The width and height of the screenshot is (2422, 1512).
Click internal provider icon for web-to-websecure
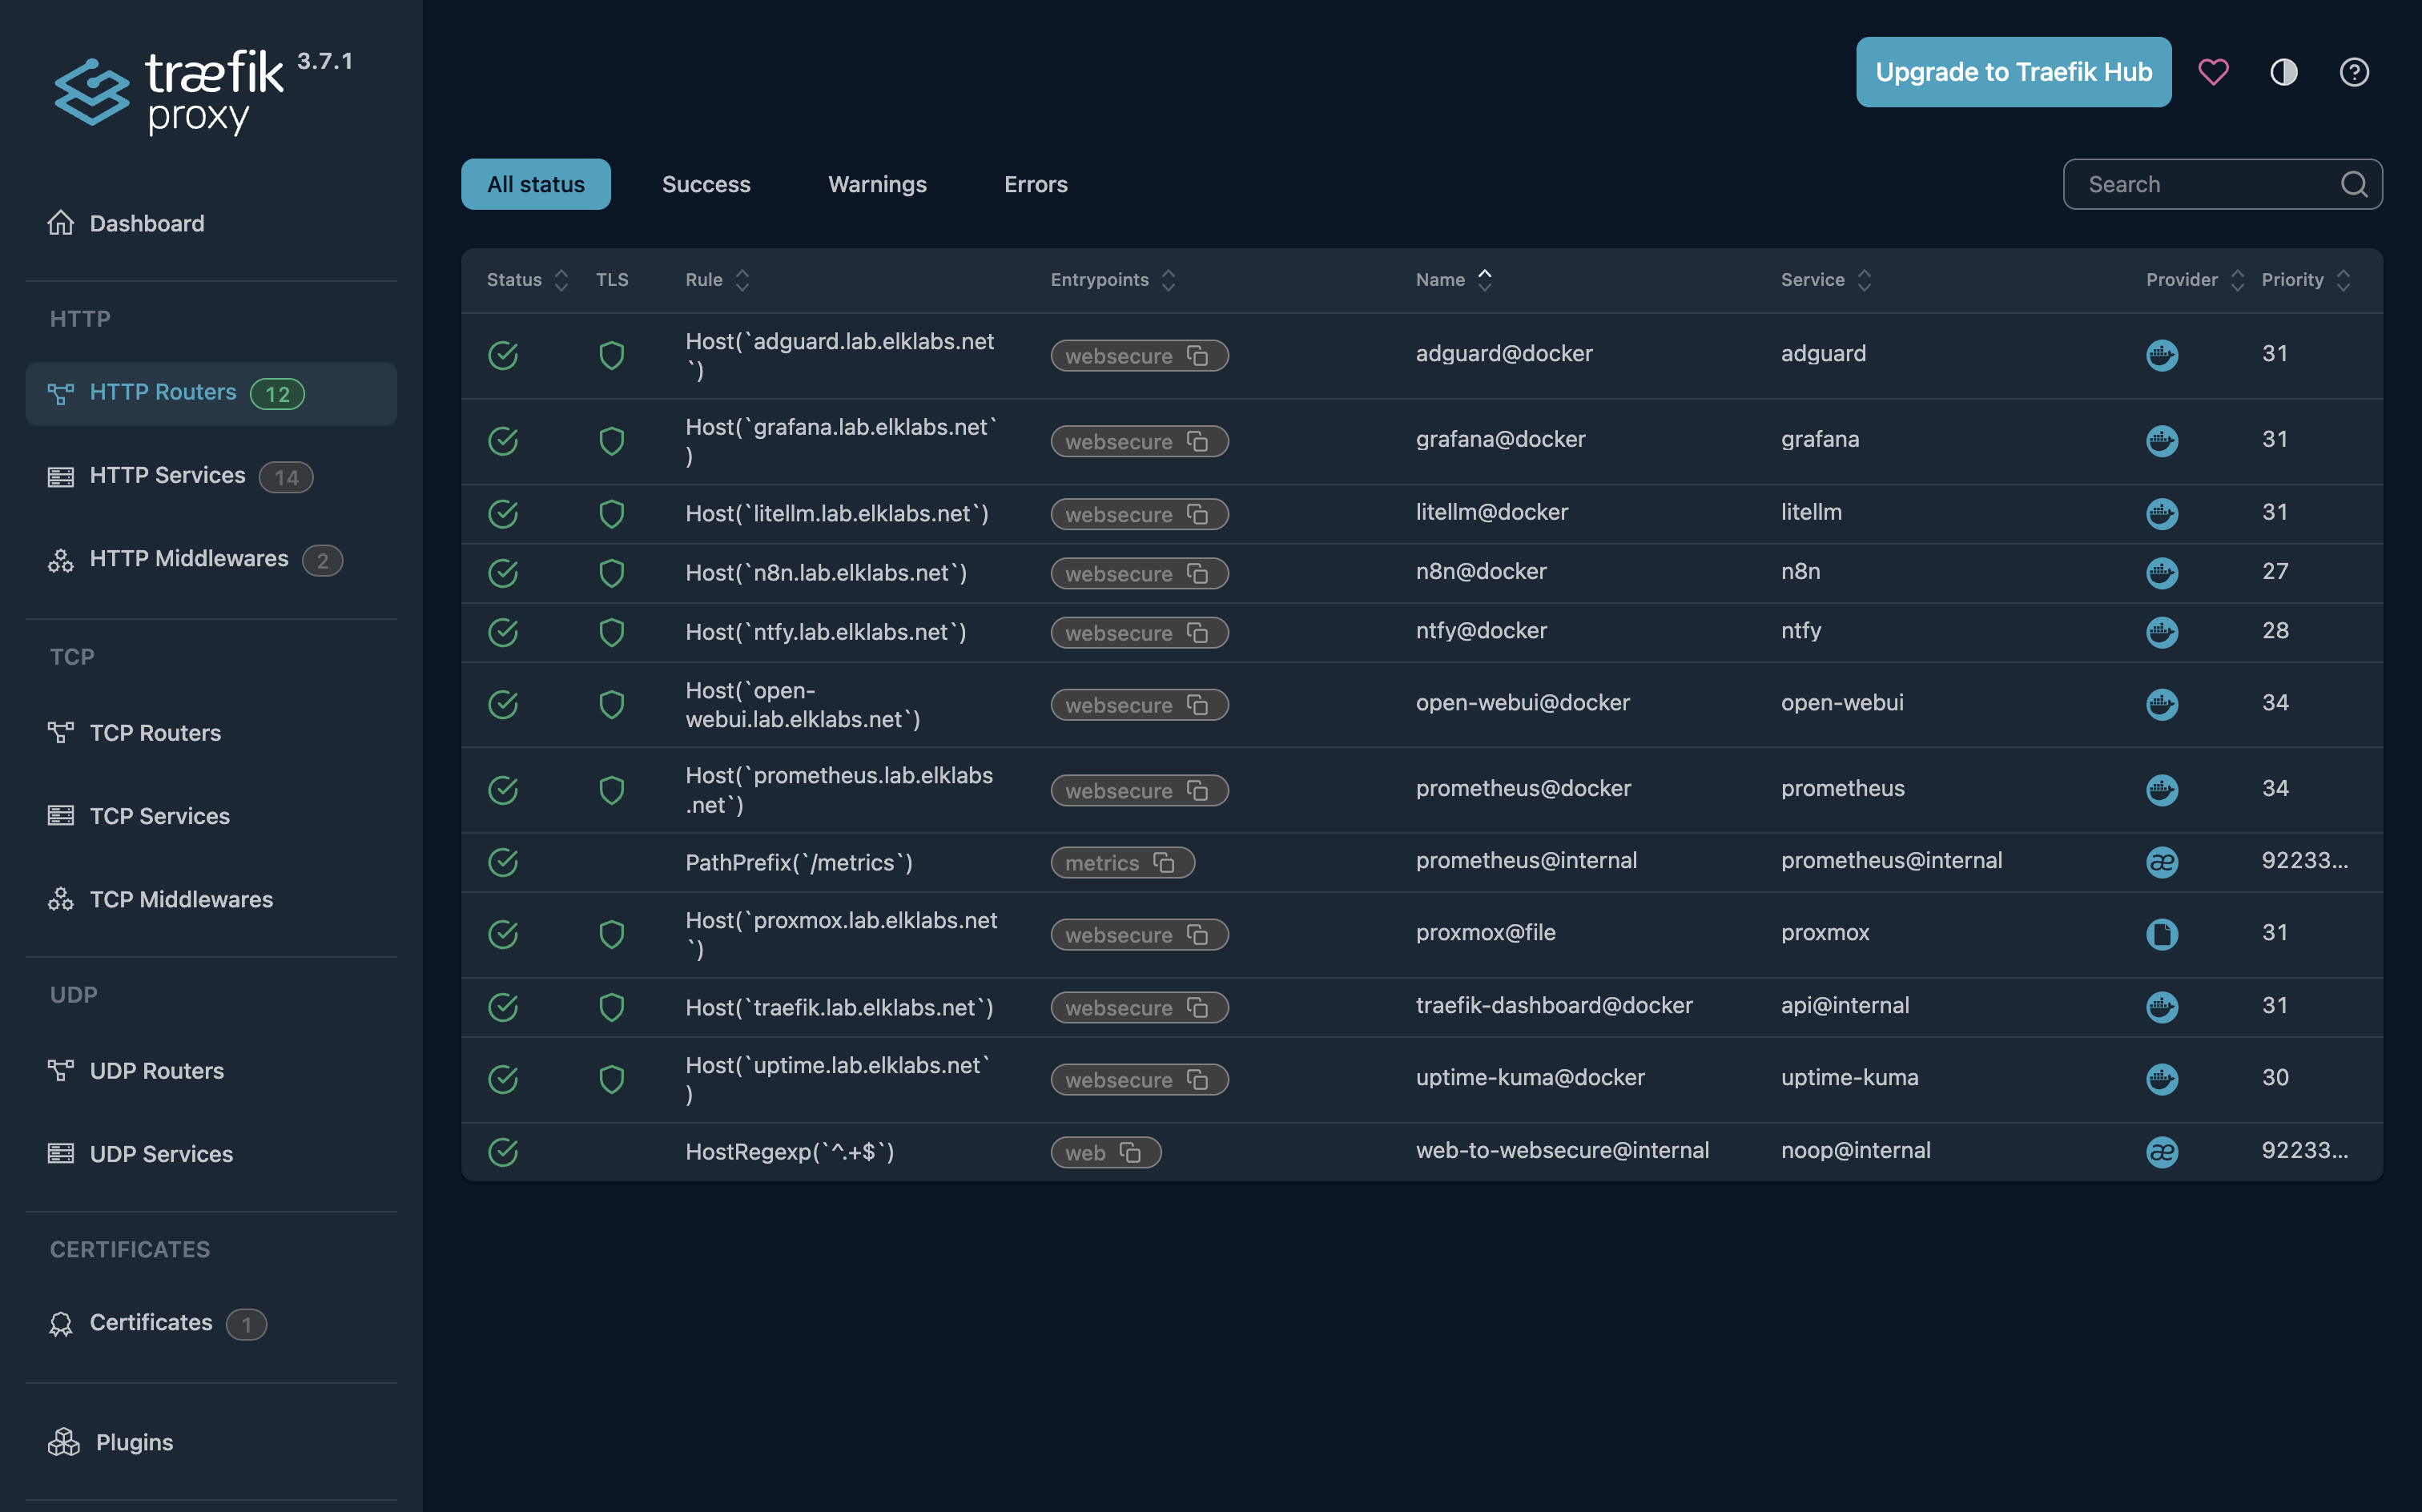coord(2161,1152)
